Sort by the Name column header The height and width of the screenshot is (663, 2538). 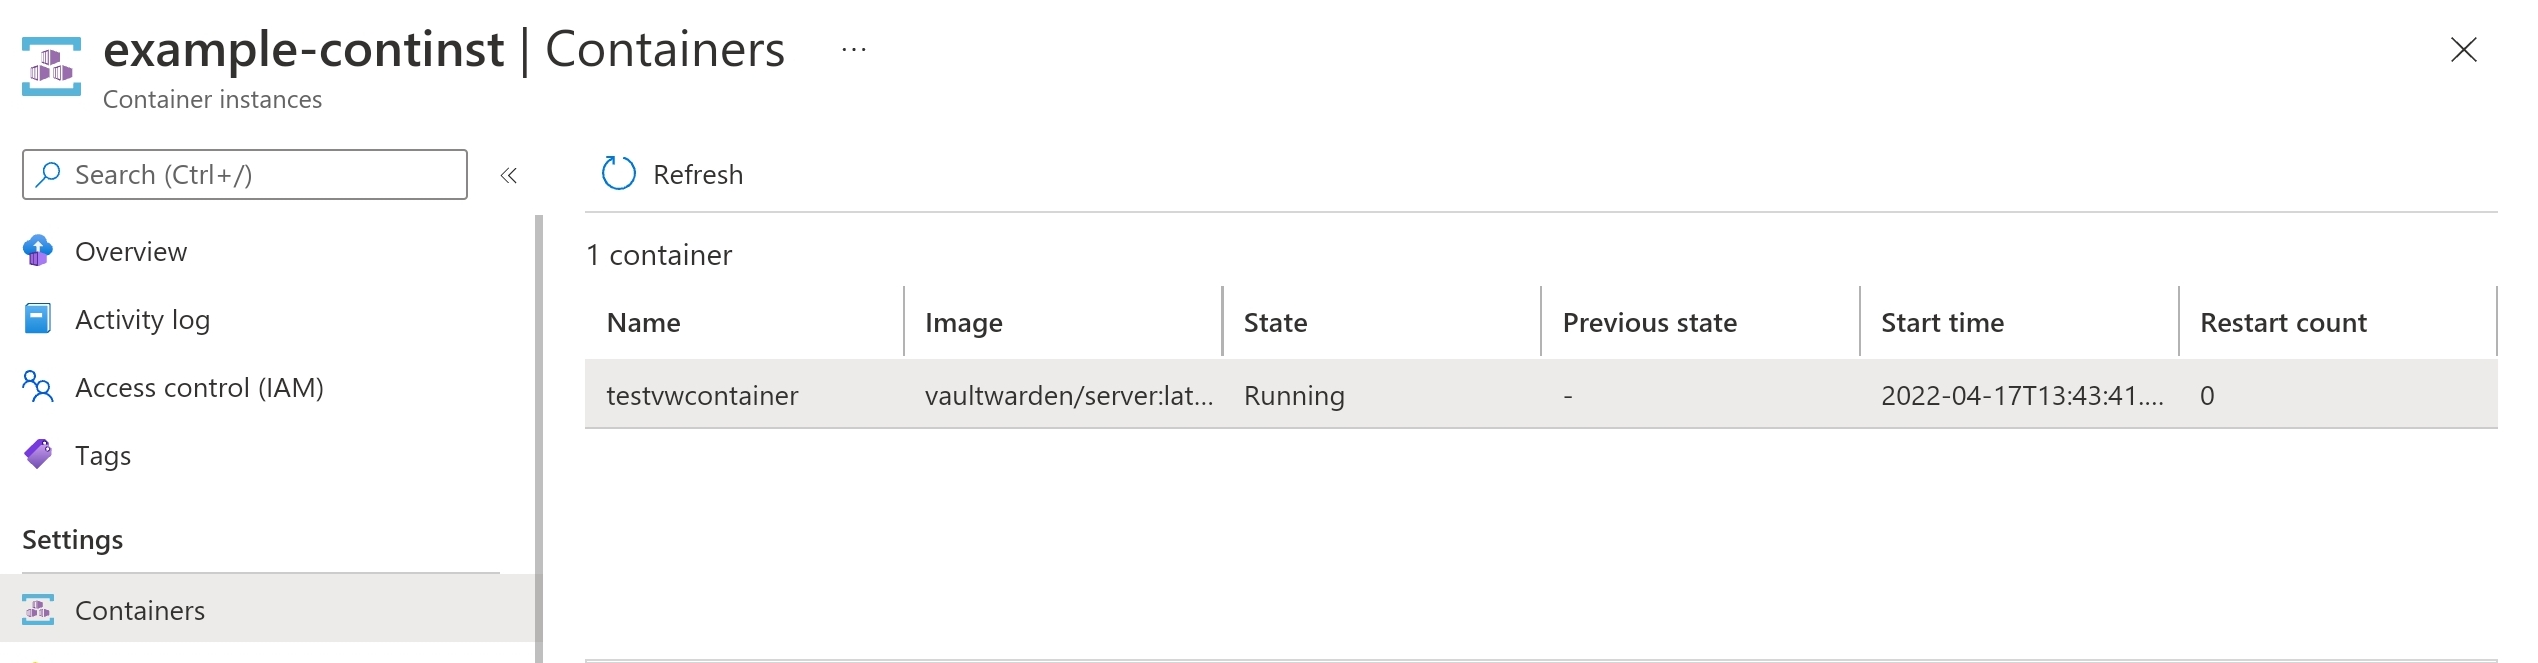click(644, 323)
